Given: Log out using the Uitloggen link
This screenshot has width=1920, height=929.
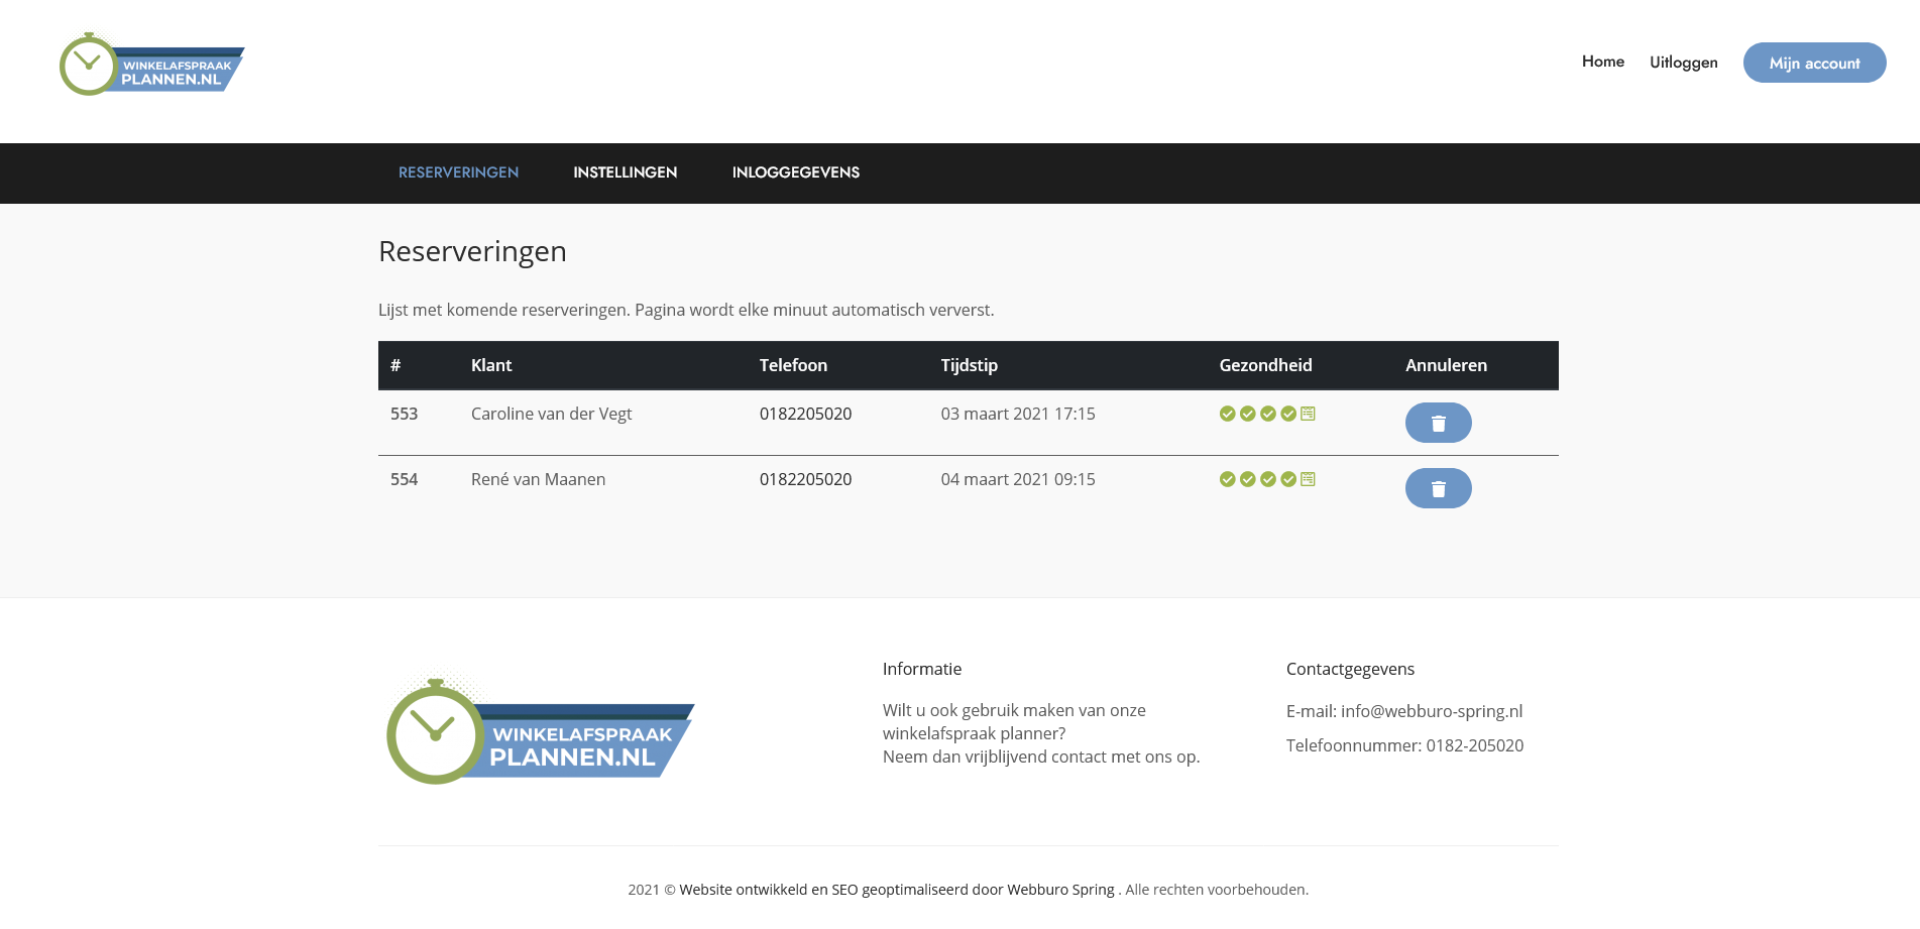Looking at the screenshot, I should point(1683,63).
